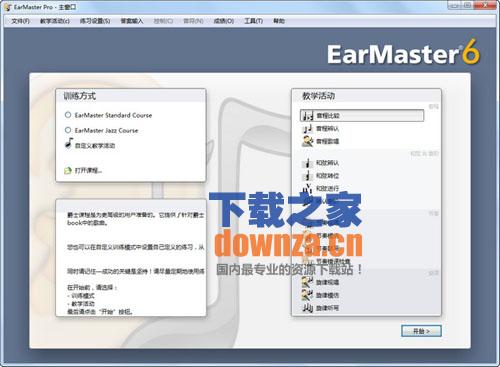This screenshot has width=500, height=367.
Task: Click the 节奏错误检查 activity label
Action: pyautogui.click(x=333, y=261)
